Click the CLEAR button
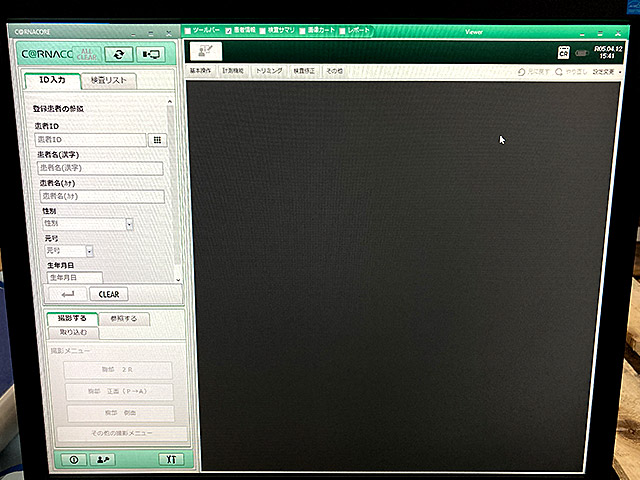The height and width of the screenshot is (480, 640). [x=109, y=294]
